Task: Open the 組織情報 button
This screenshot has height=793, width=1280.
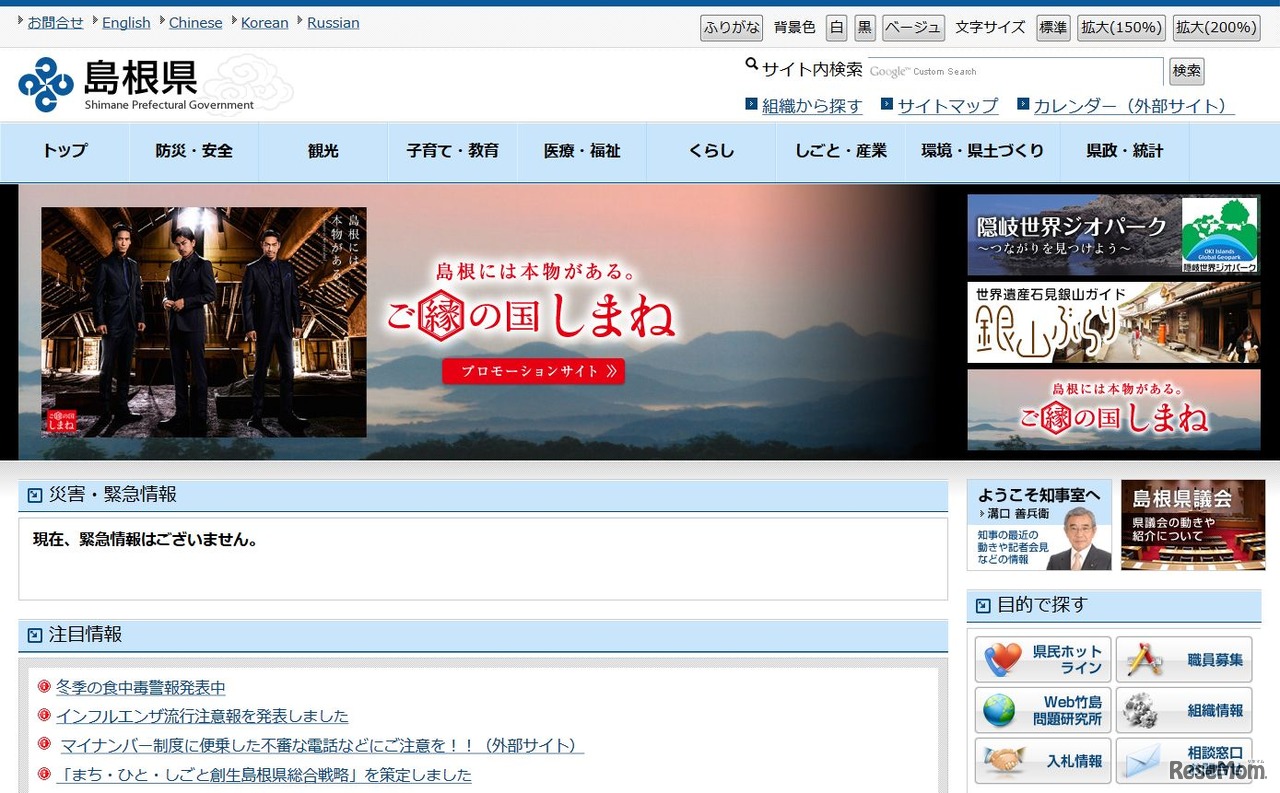Action: [x=1184, y=710]
